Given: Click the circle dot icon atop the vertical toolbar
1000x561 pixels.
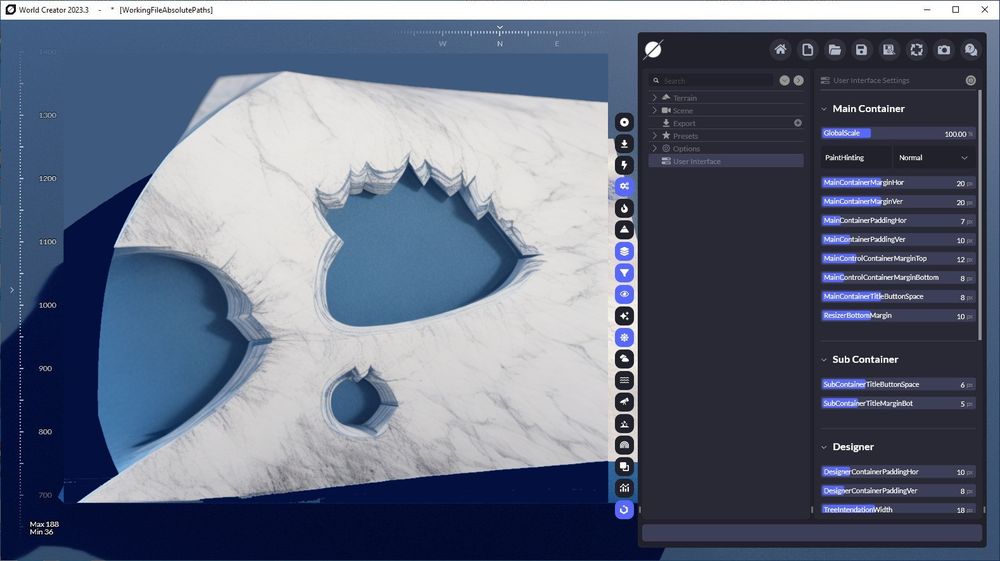Looking at the screenshot, I should point(624,122).
